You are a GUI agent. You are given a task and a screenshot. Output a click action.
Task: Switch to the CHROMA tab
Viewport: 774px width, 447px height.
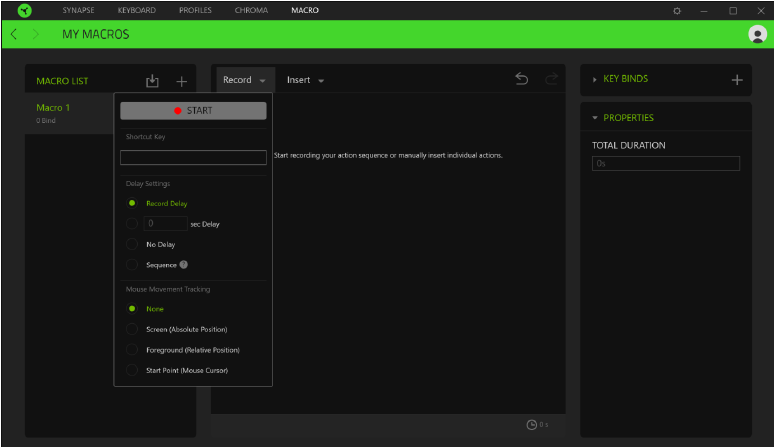coord(251,10)
